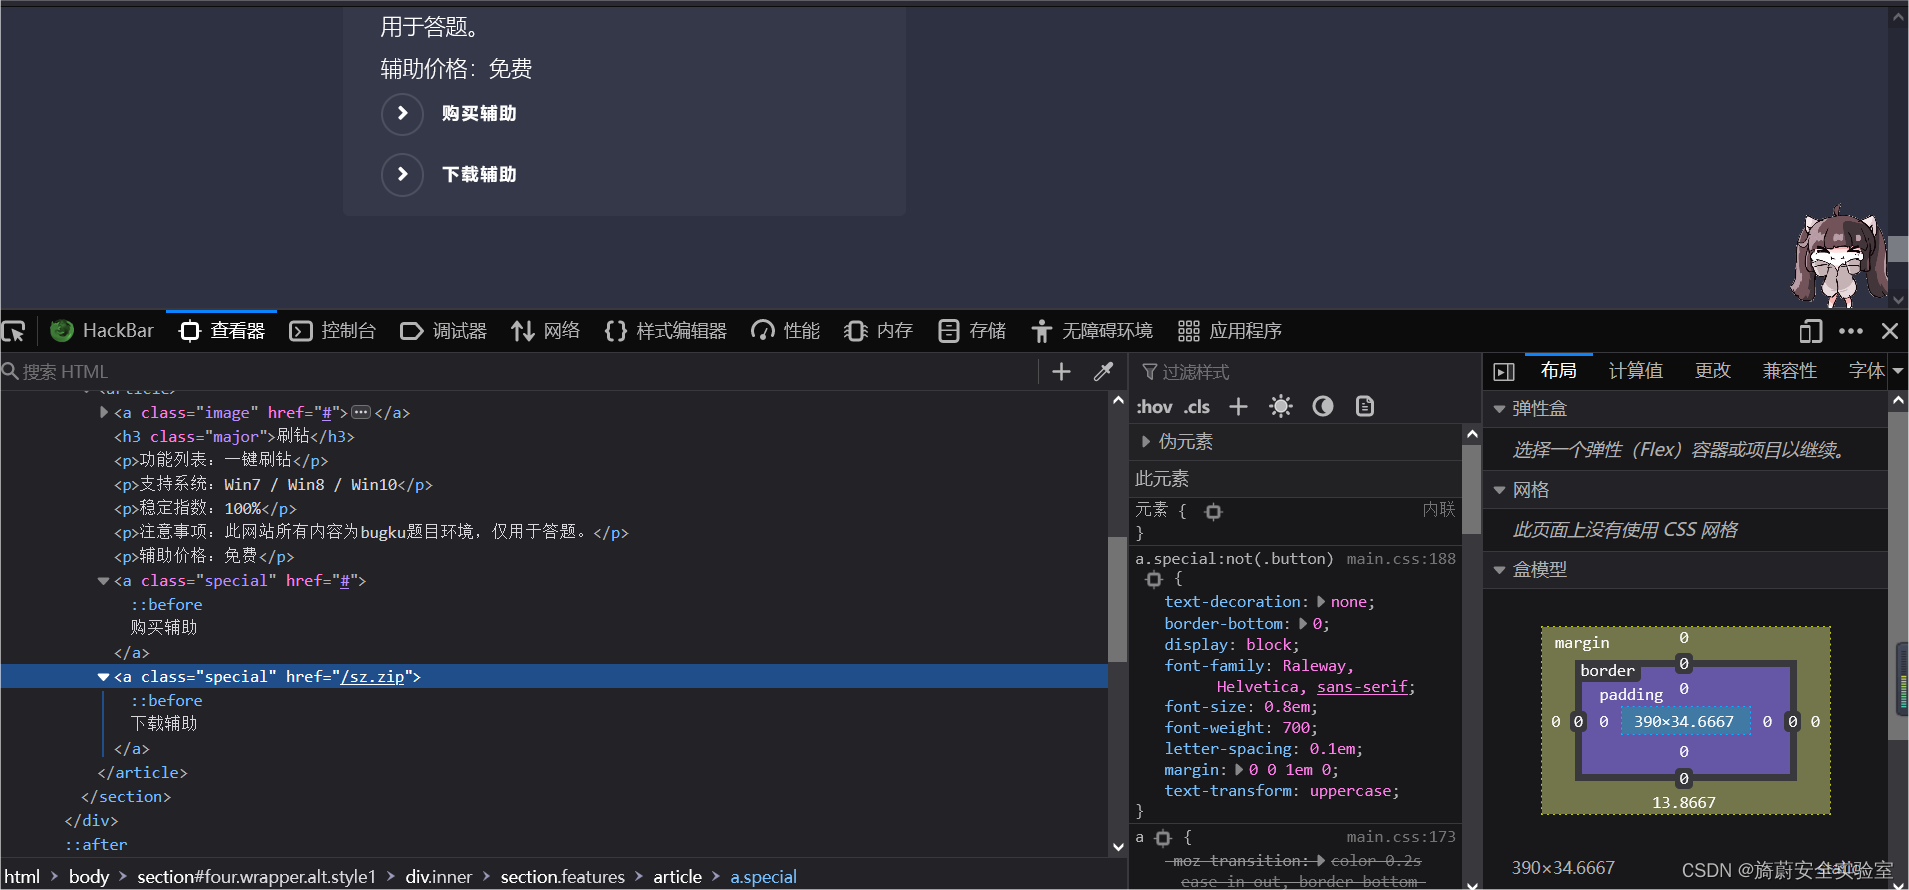
Task: Select html in the breadcrumb bar
Action: (x=22, y=877)
